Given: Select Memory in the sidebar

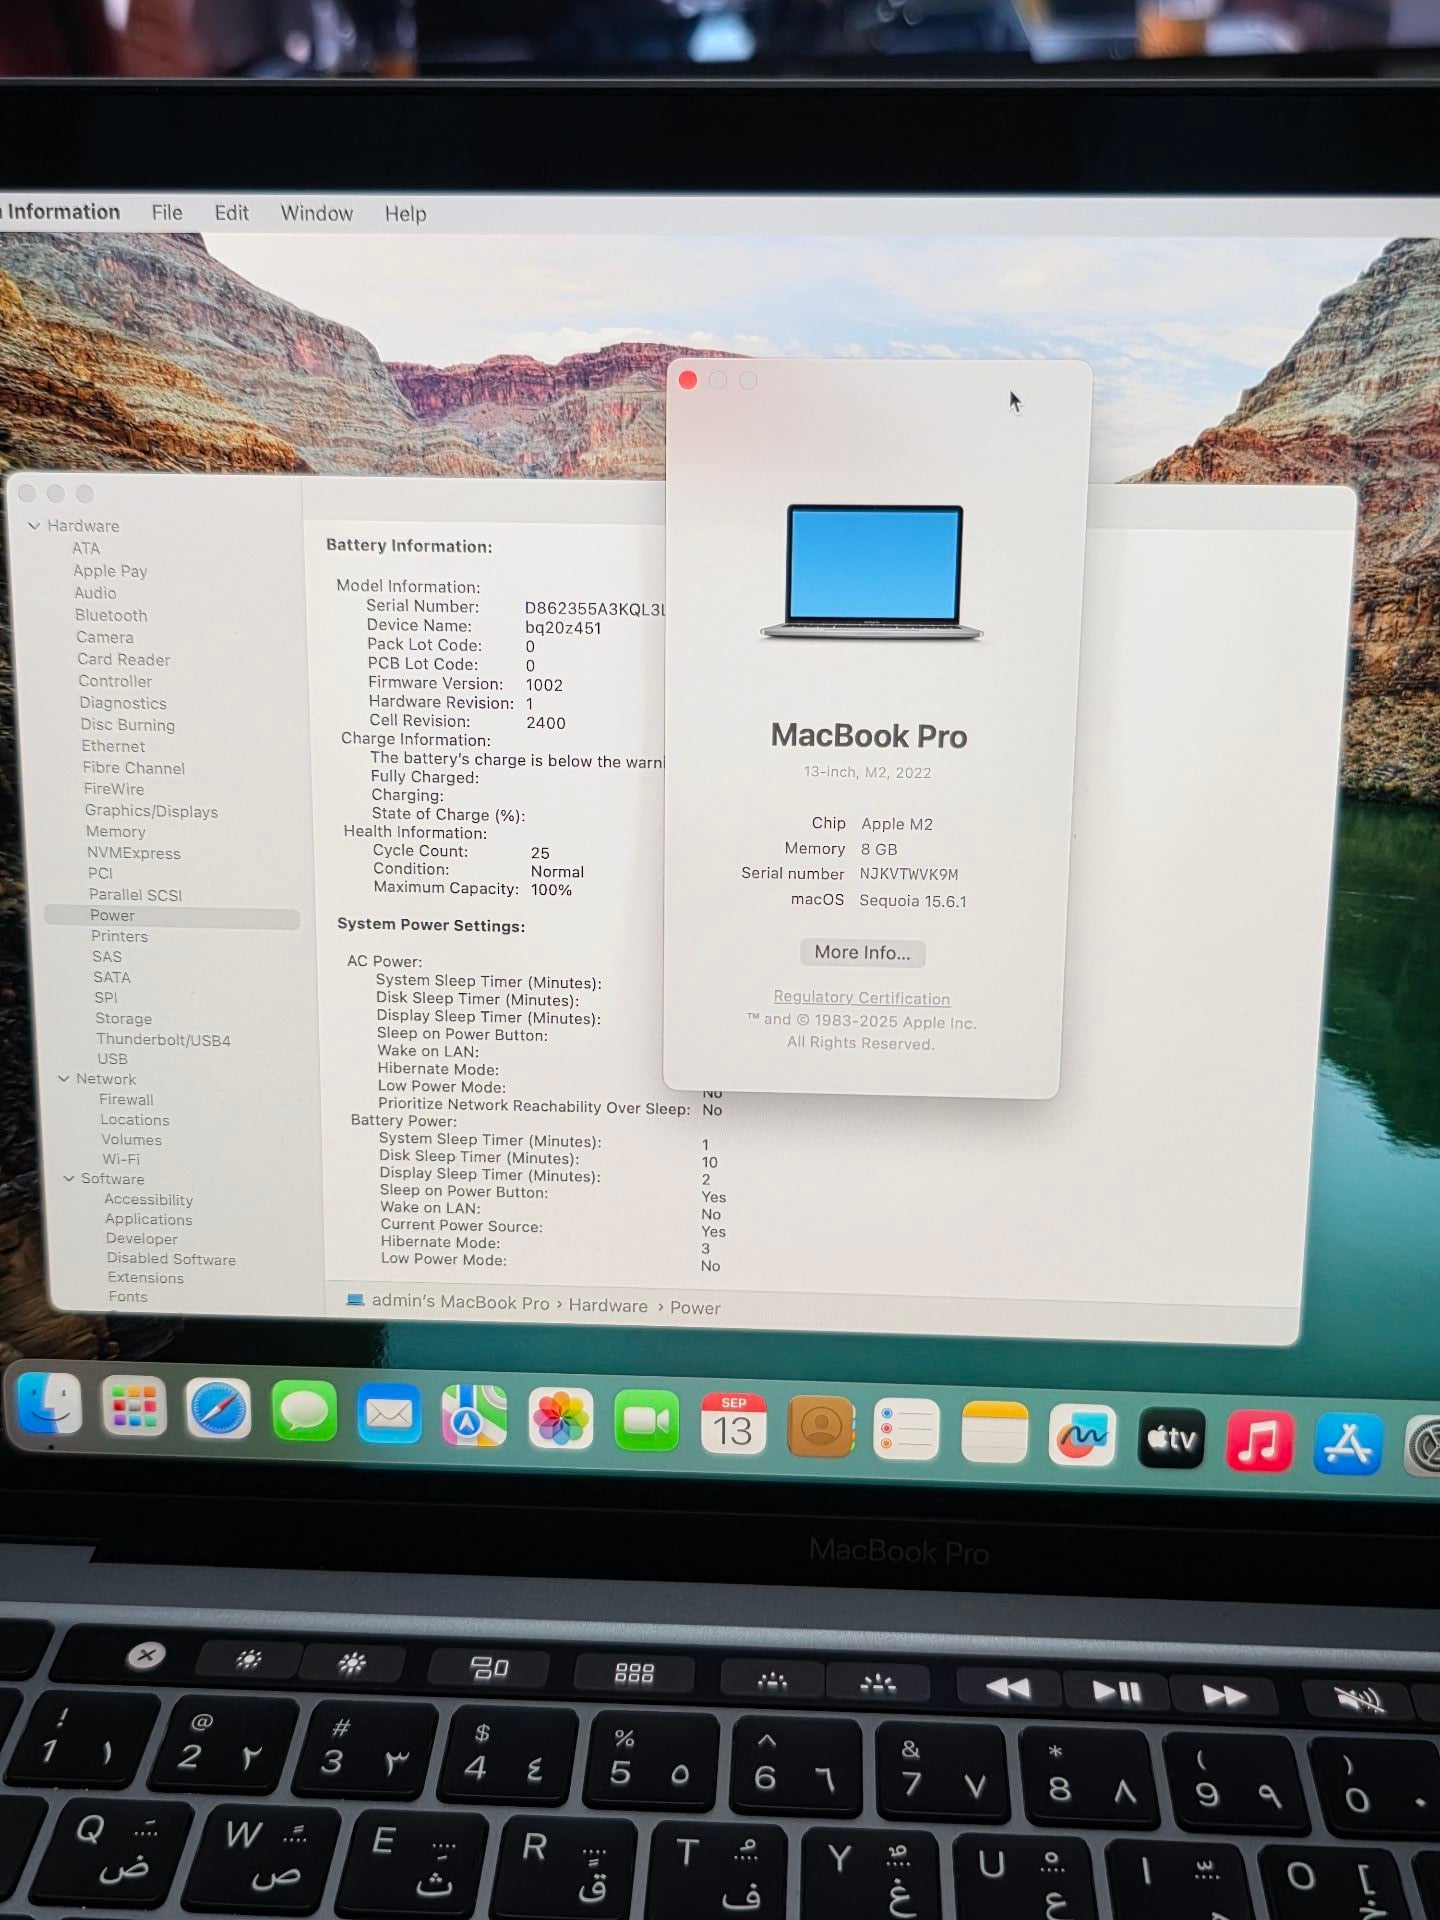Looking at the screenshot, I should coord(116,832).
